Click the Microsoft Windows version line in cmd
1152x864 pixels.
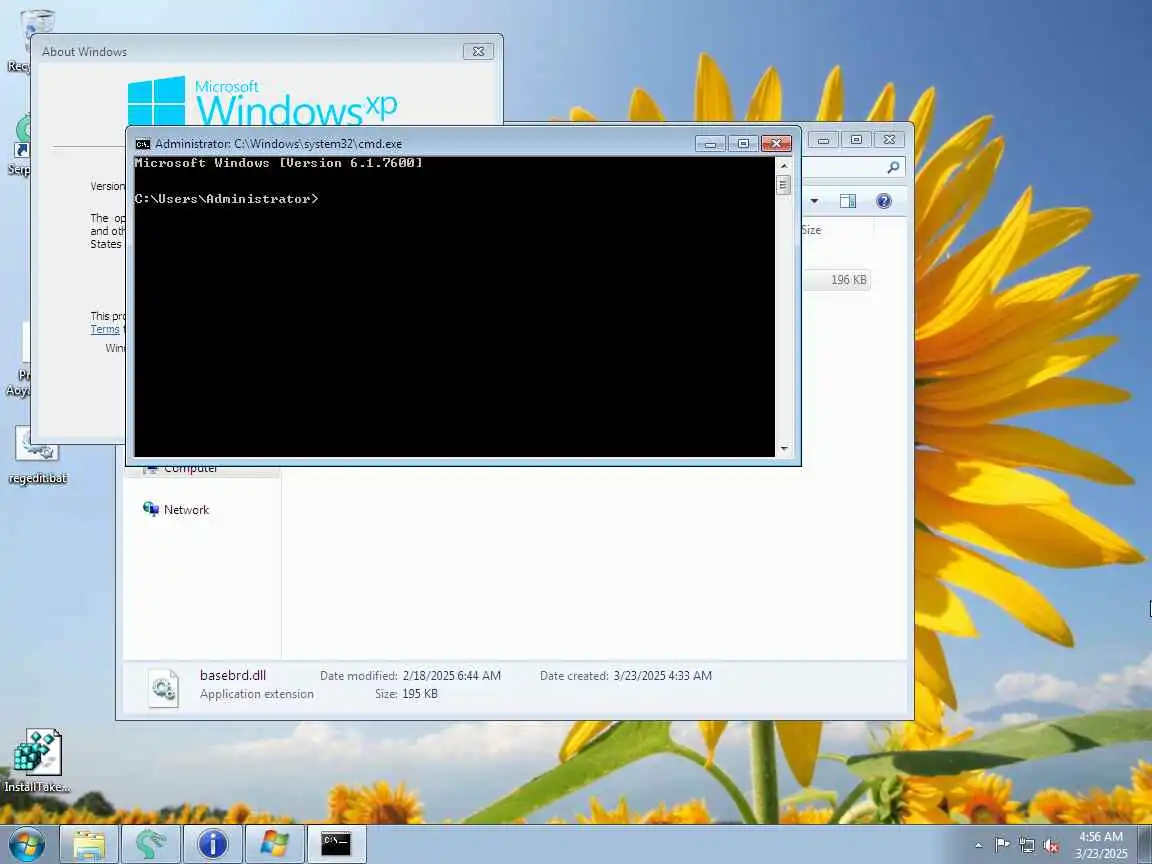278,163
